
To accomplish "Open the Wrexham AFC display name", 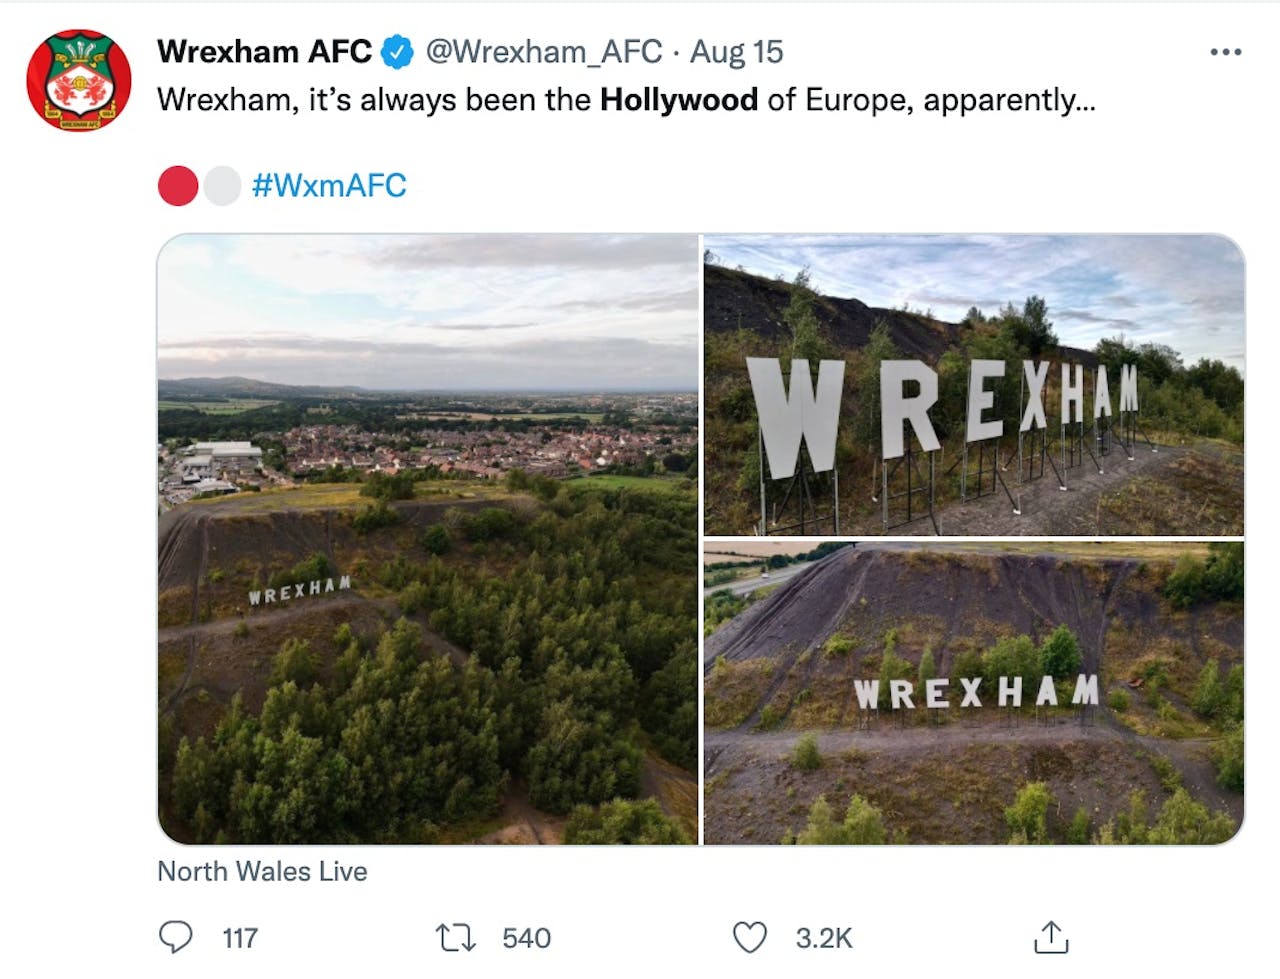I will pos(264,52).
